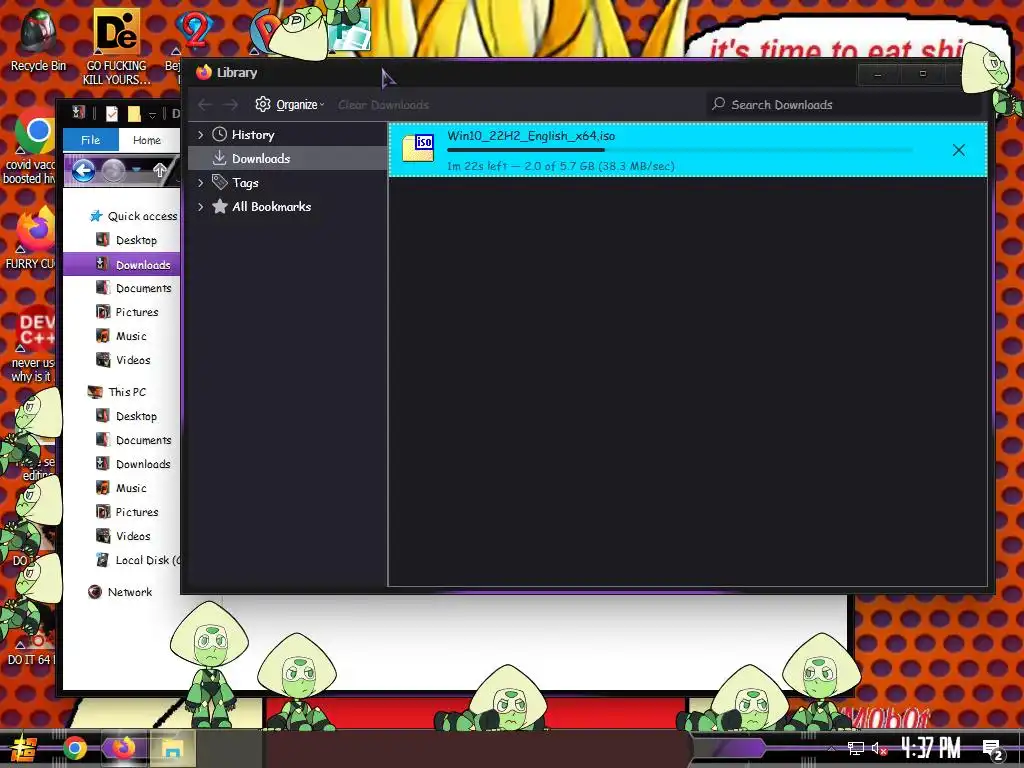Click the Firefox taskbar icon
This screenshot has width=1024, height=768.
(x=123, y=748)
